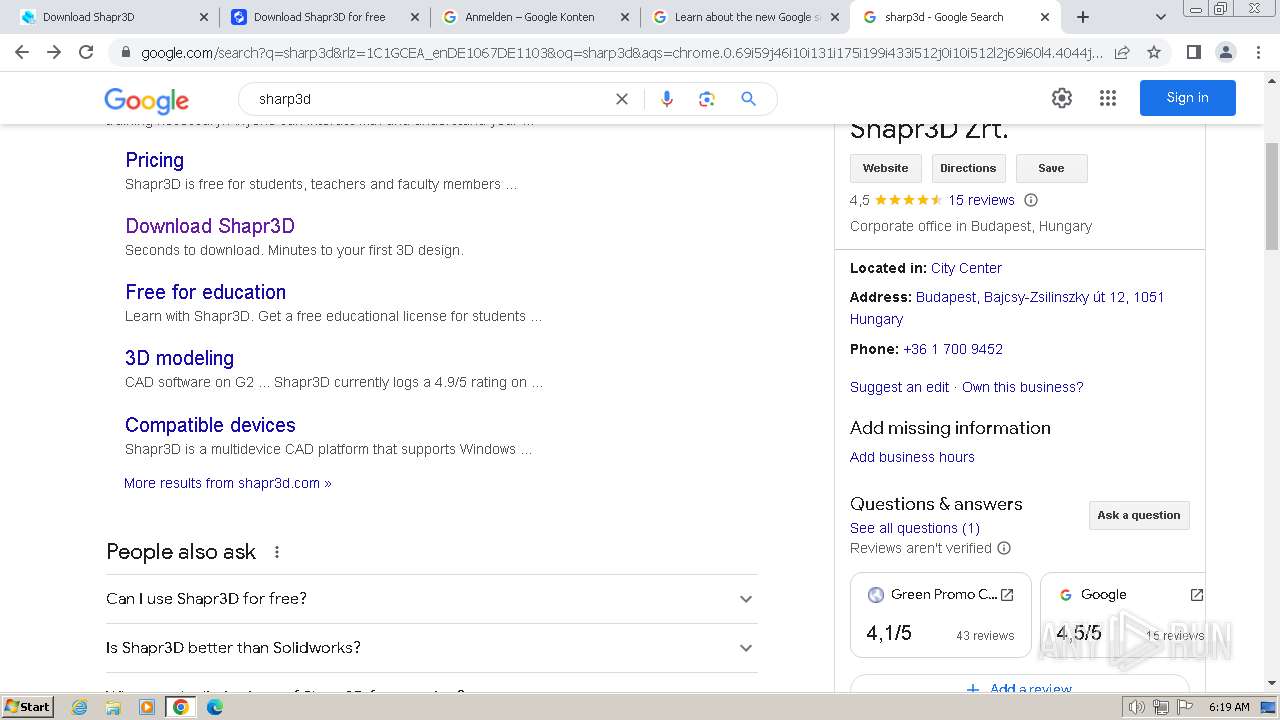
Task: Open Green Promo Codes review link
Action: pyautogui.click(x=940, y=615)
